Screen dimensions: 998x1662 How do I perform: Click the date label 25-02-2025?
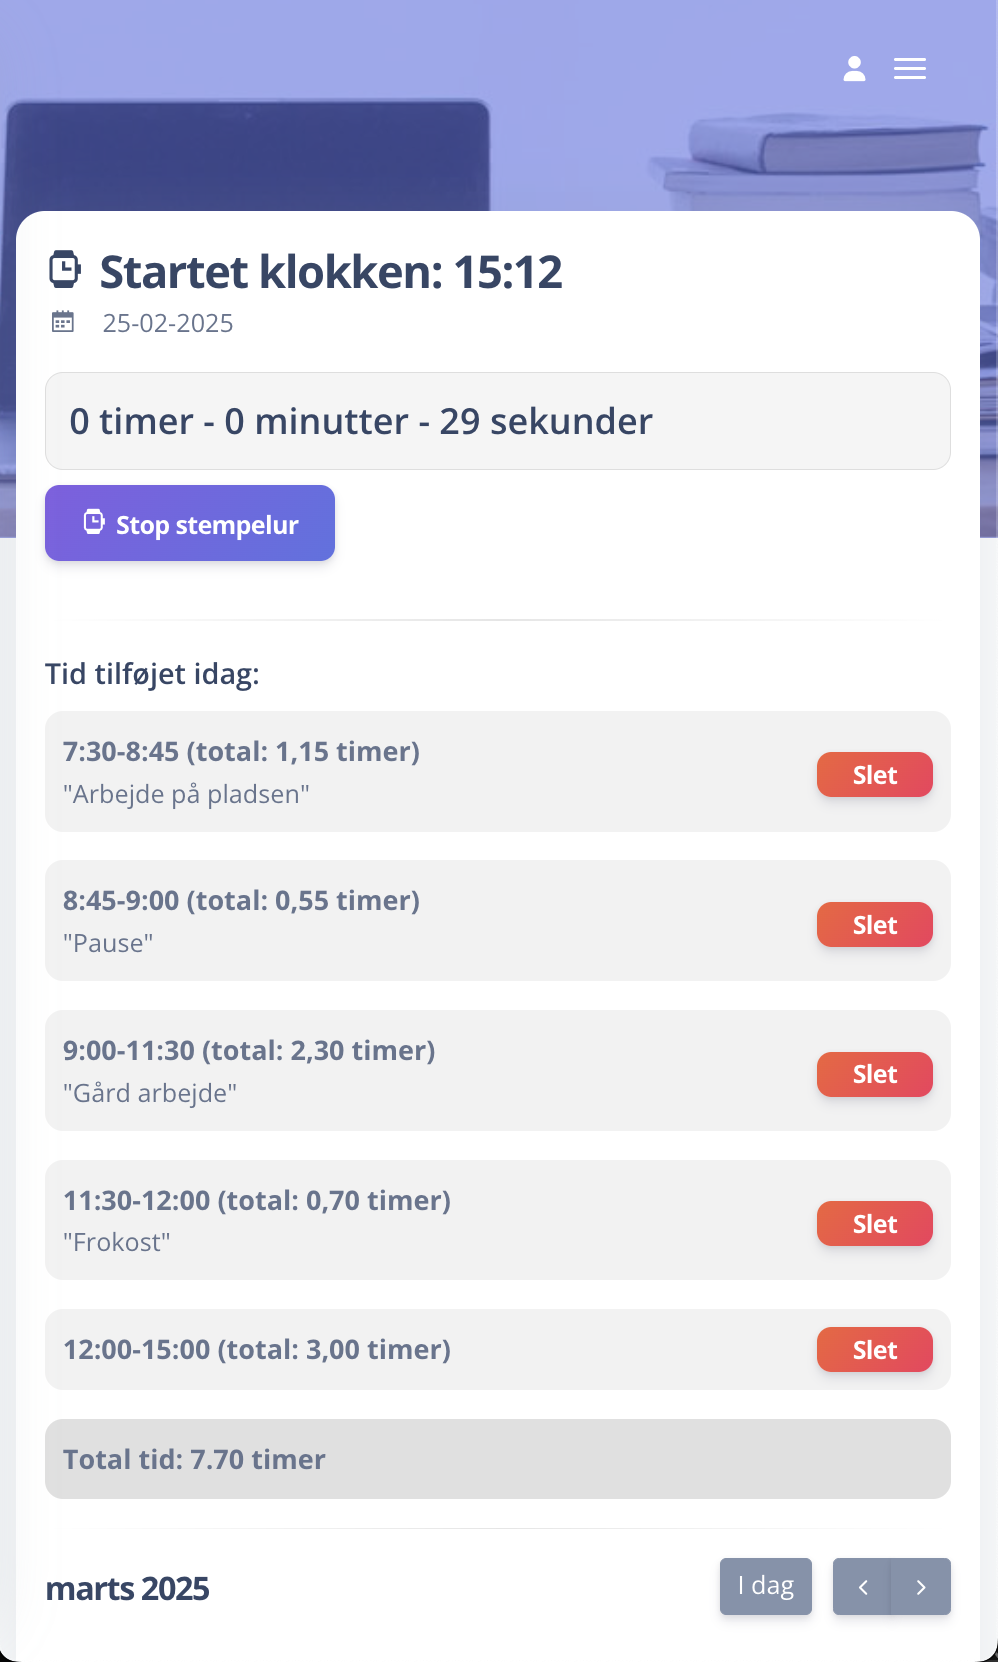click(167, 322)
